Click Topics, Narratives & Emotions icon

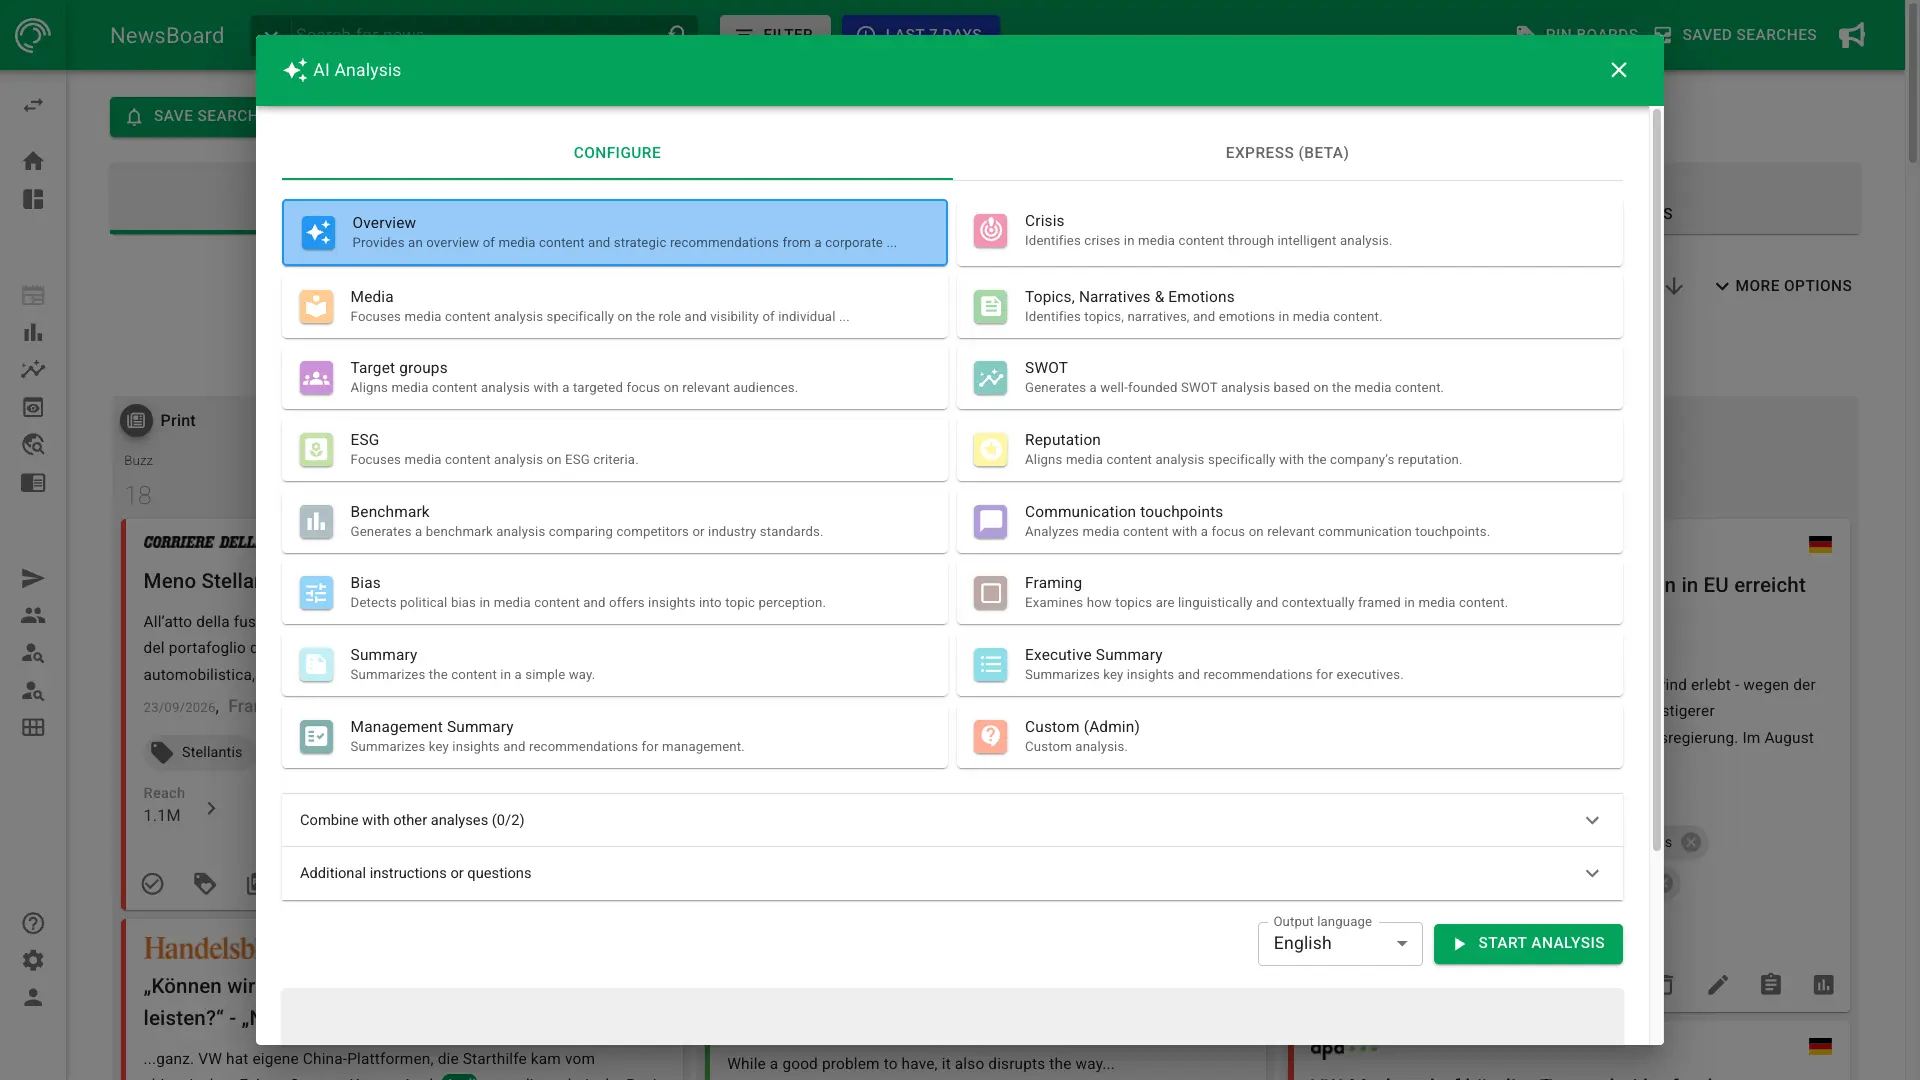pos(990,307)
